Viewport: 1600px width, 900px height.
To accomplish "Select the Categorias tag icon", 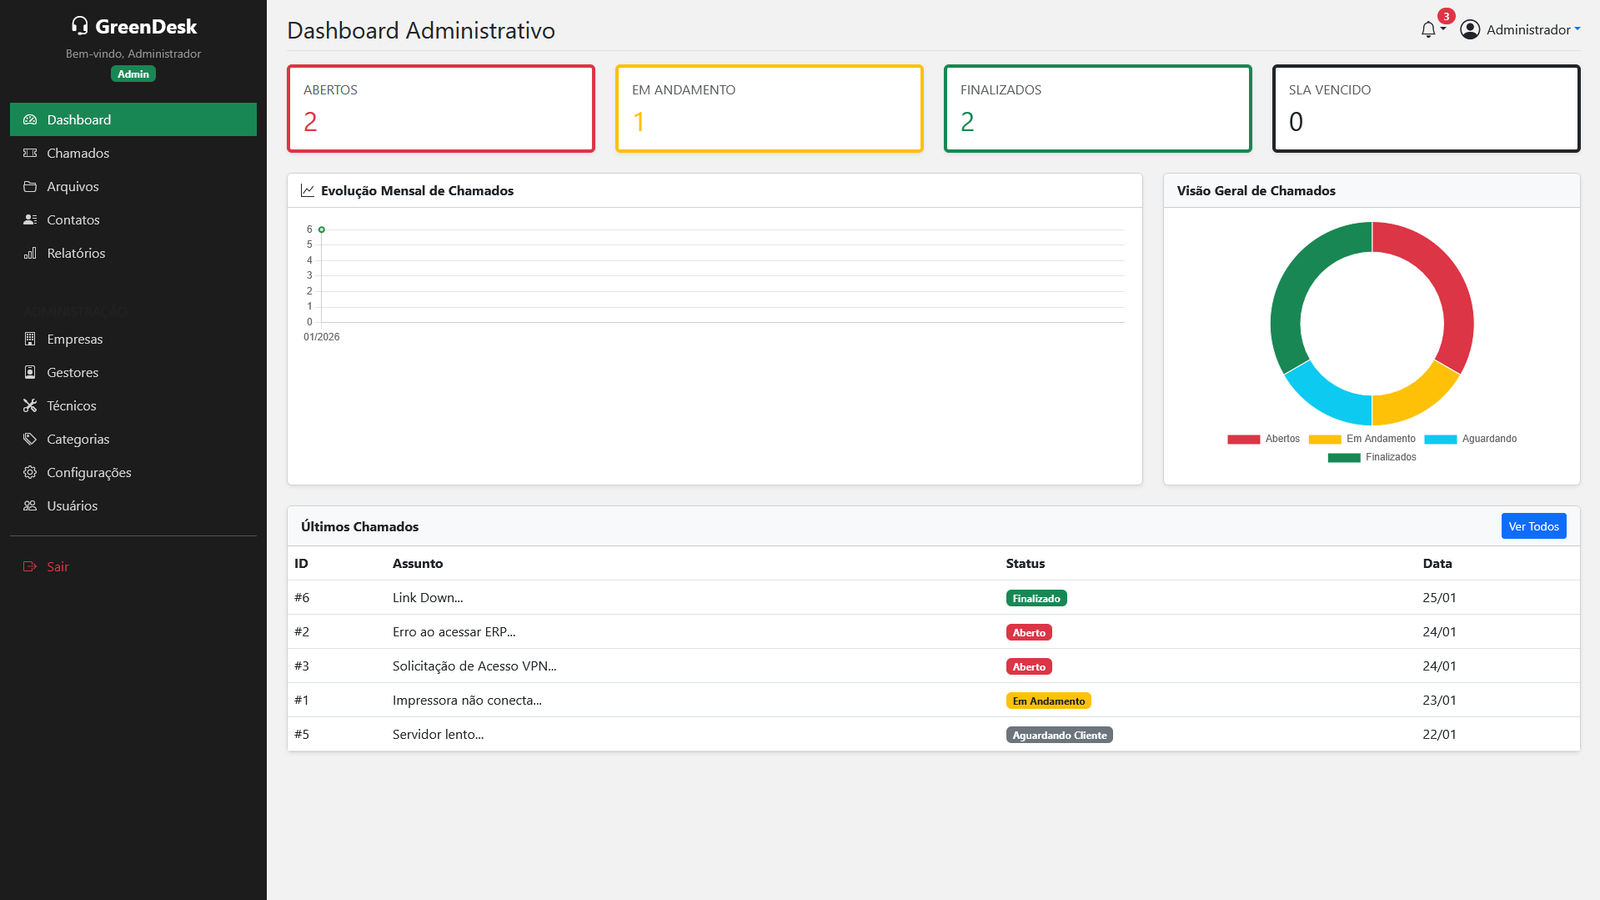I will coord(29,439).
